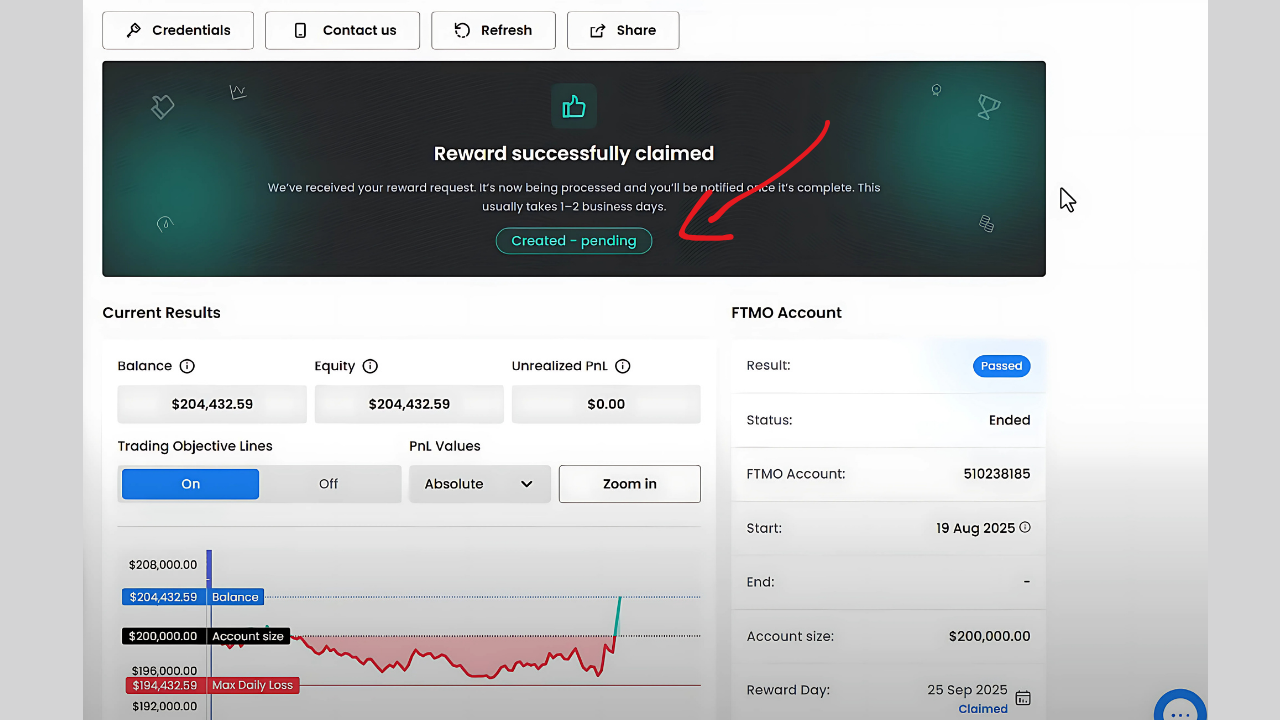Click the Created - pending status badge
This screenshot has height=720, width=1280.
pos(574,241)
